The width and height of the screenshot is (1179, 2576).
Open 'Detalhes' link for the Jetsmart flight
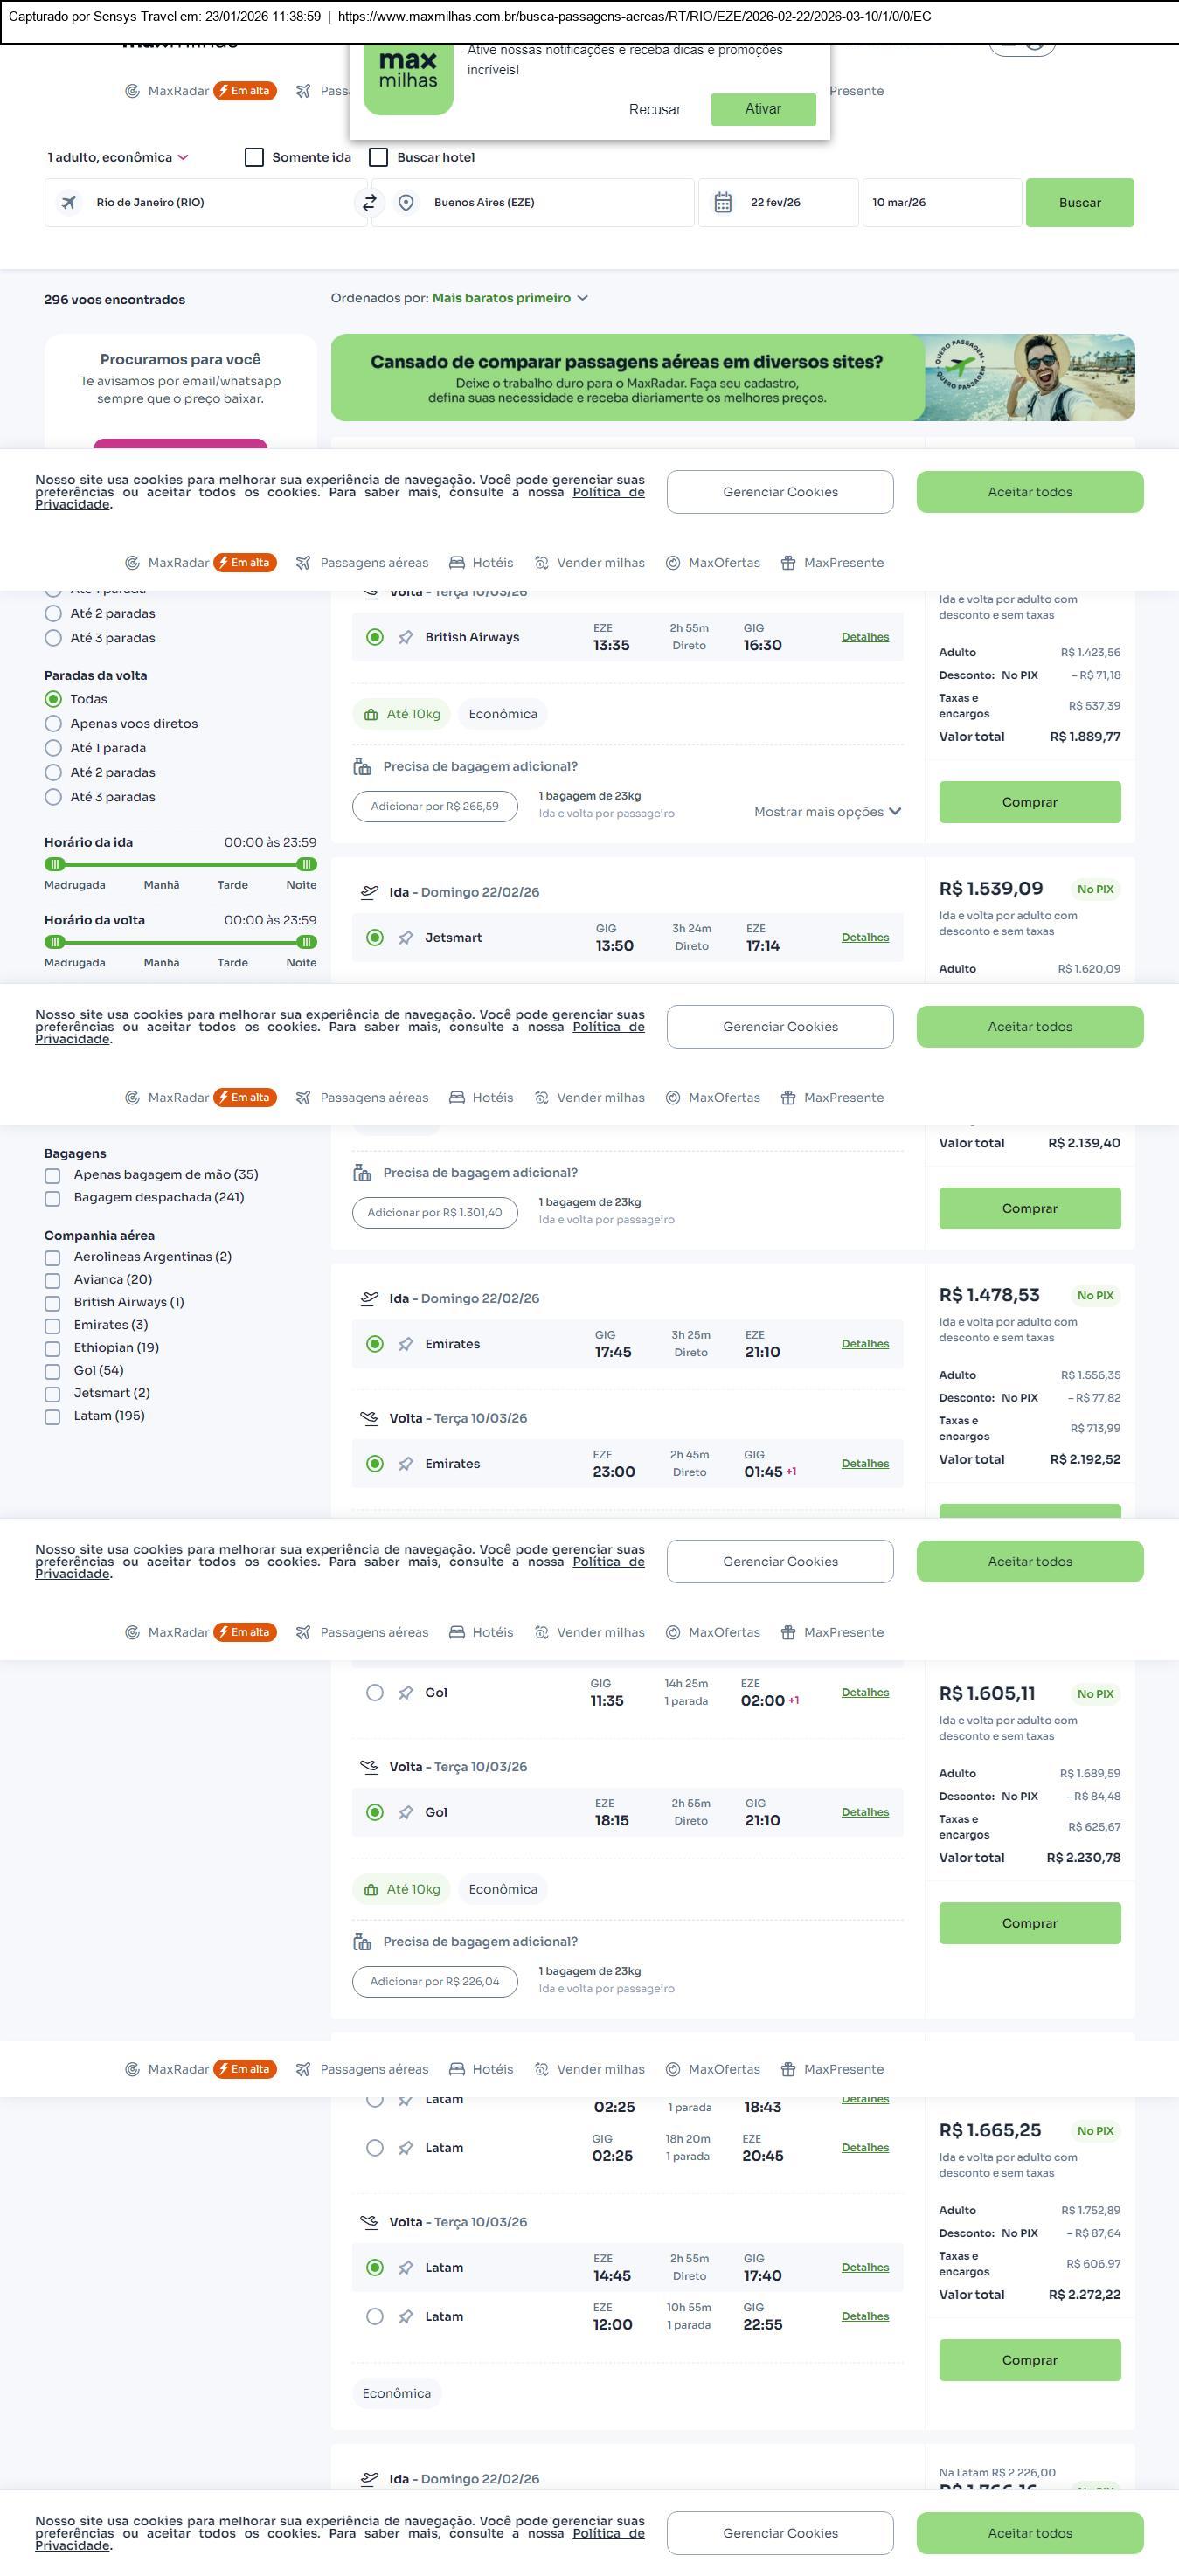click(x=865, y=938)
